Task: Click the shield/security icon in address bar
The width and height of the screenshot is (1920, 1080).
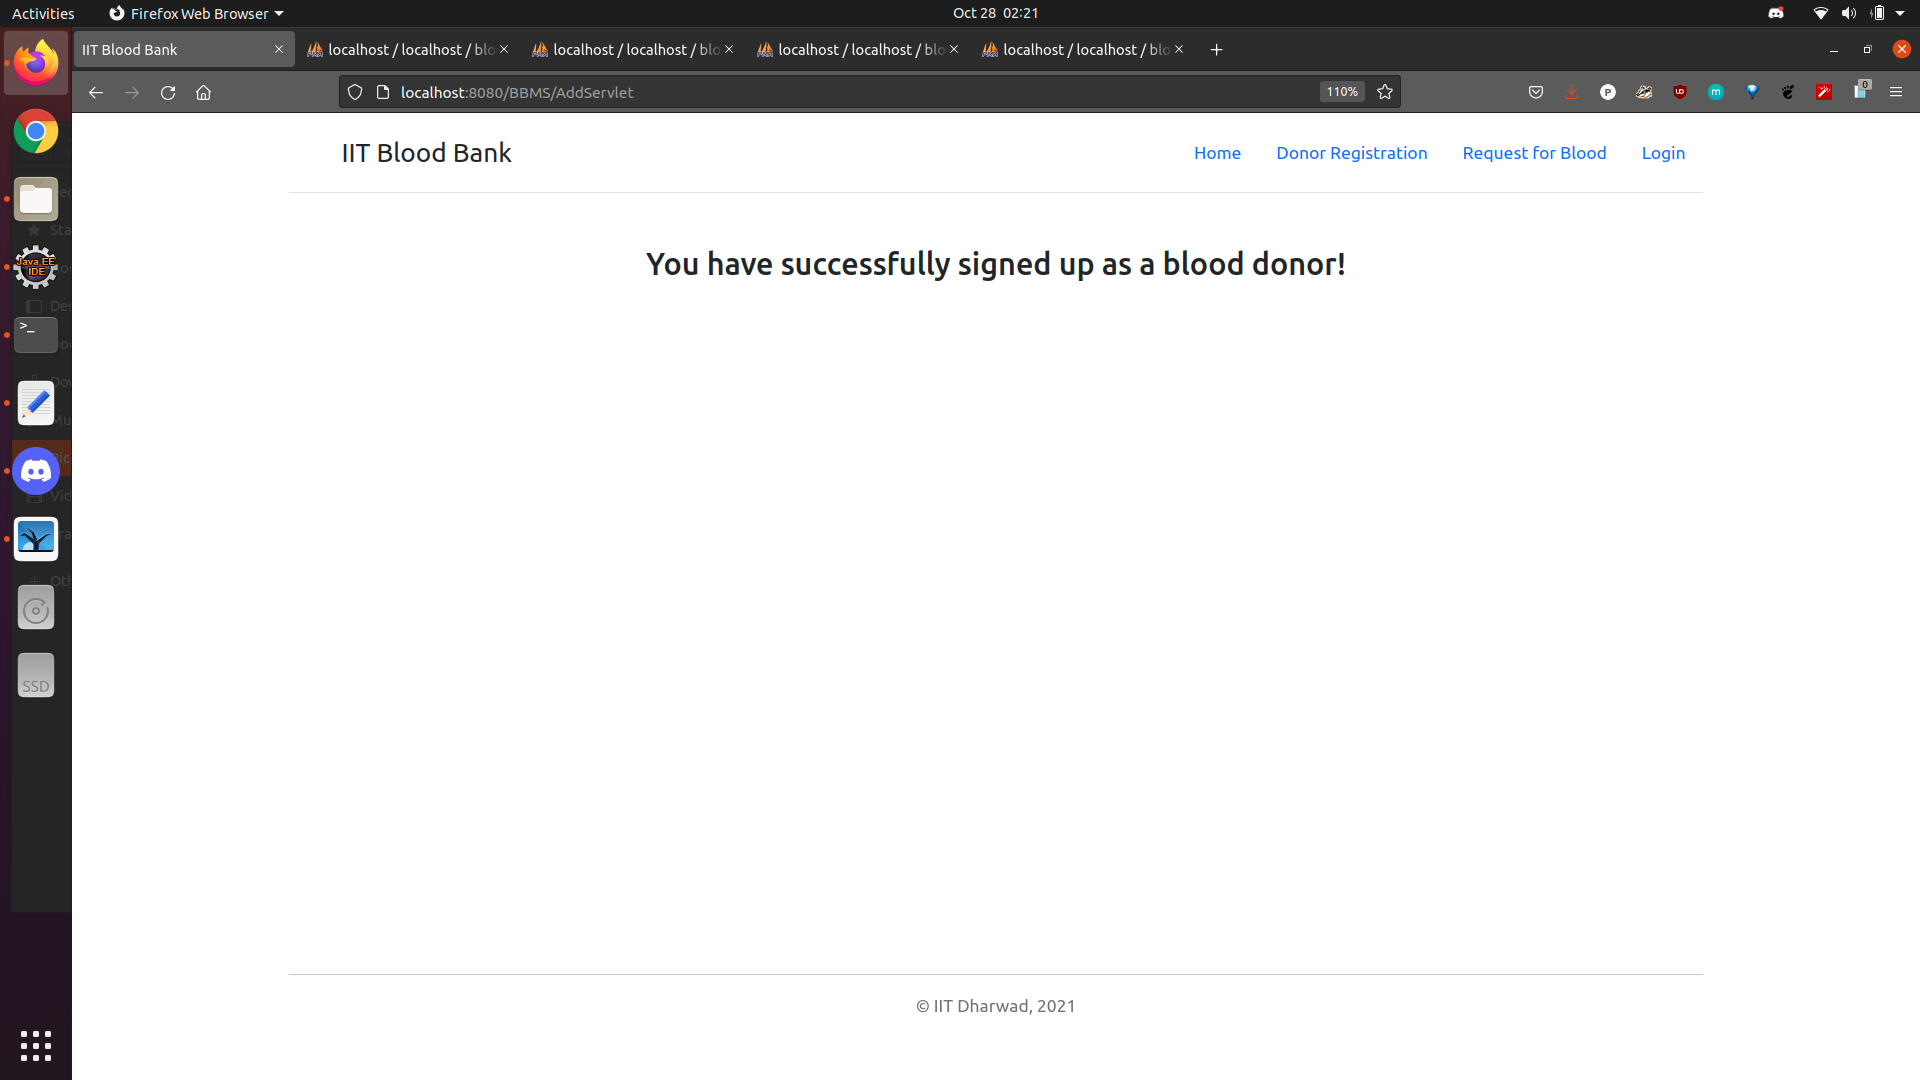Action: [x=353, y=91]
